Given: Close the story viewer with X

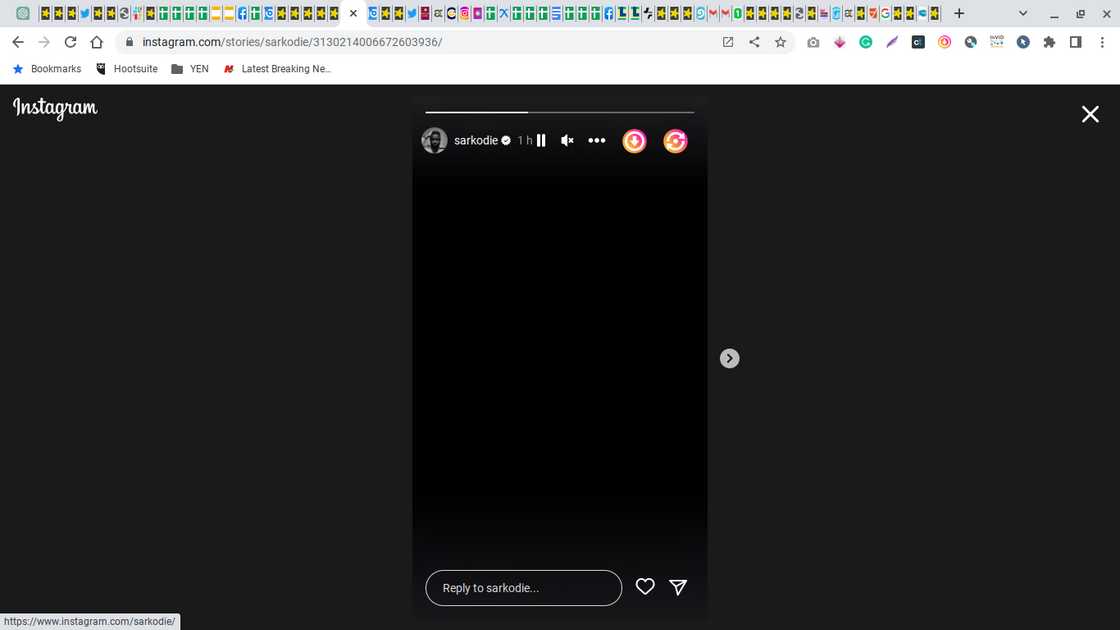Looking at the screenshot, I should tap(1090, 114).
